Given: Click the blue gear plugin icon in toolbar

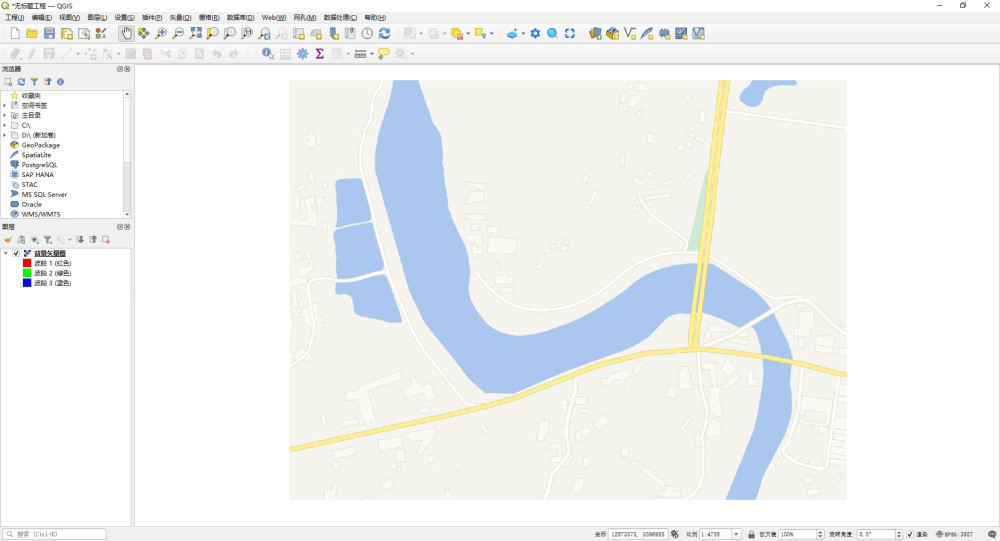Looking at the screenshot, I should [x=535, y=34].
